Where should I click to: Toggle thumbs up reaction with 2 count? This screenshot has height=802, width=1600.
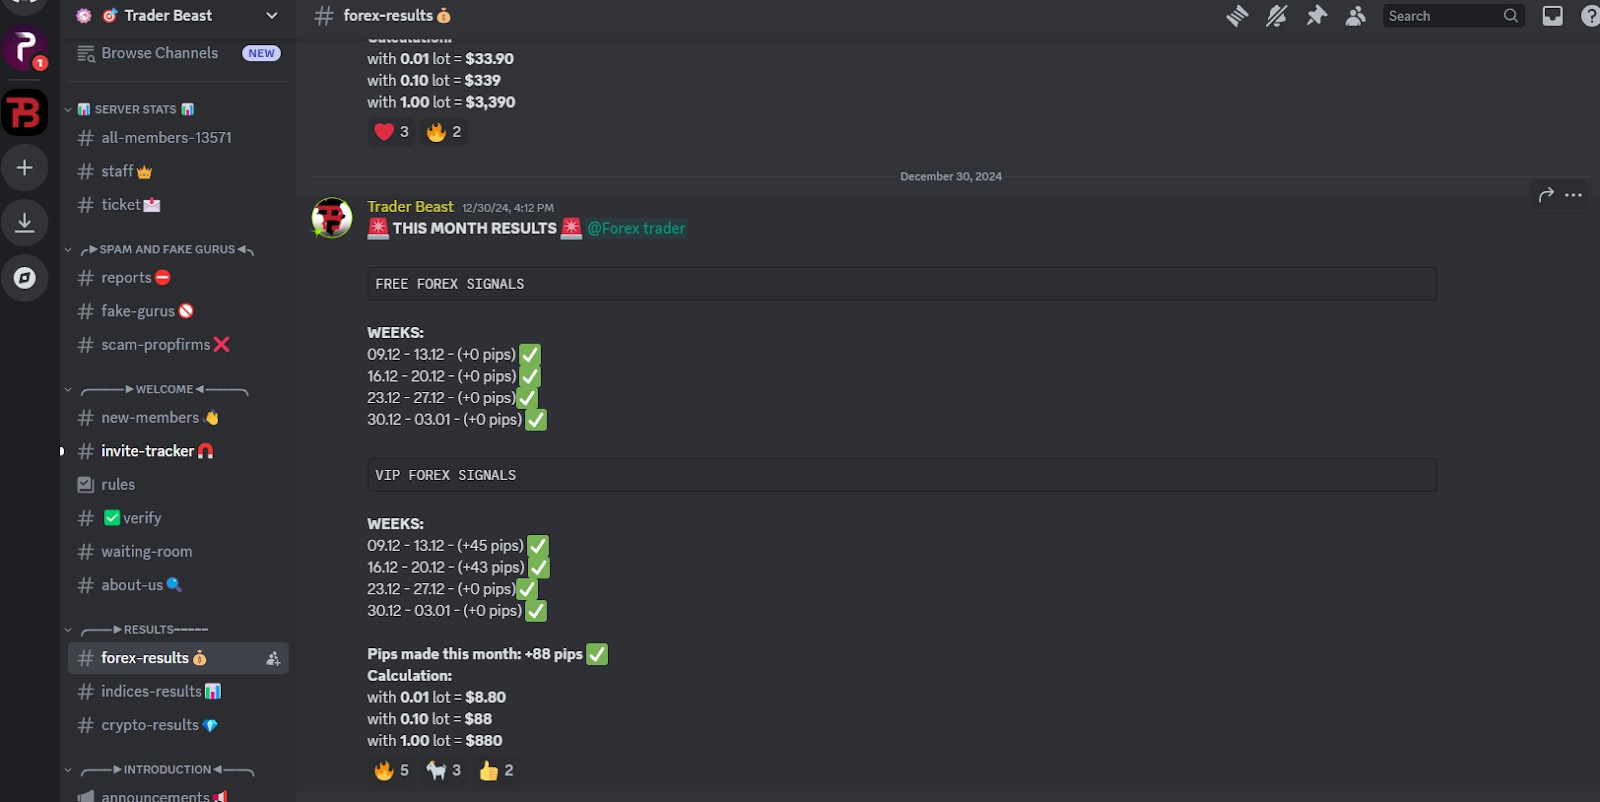tap(496, 770)
